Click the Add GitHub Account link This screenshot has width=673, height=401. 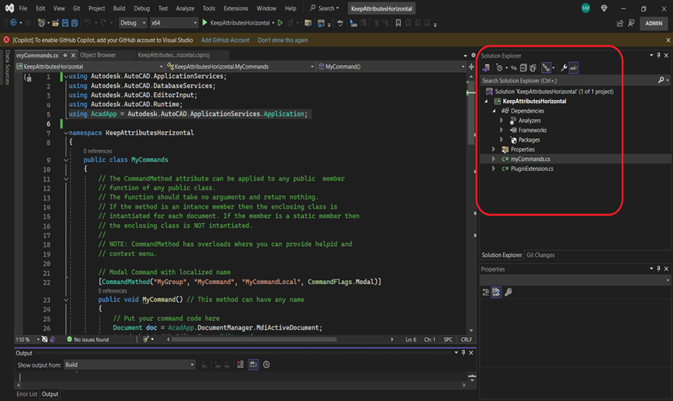pyautogui.click(x=225, y=40)
